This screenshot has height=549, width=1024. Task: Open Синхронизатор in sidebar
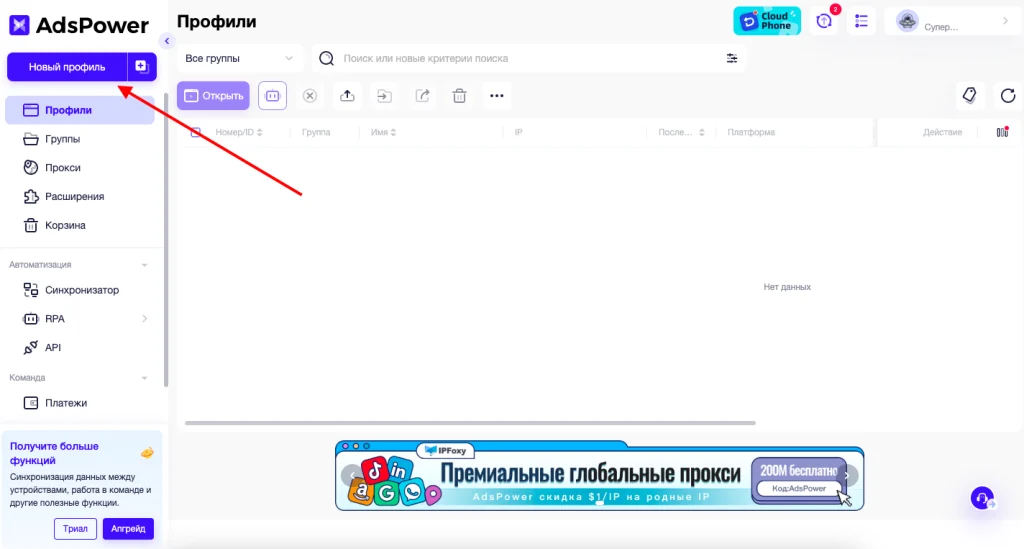(x=80, y=290)
